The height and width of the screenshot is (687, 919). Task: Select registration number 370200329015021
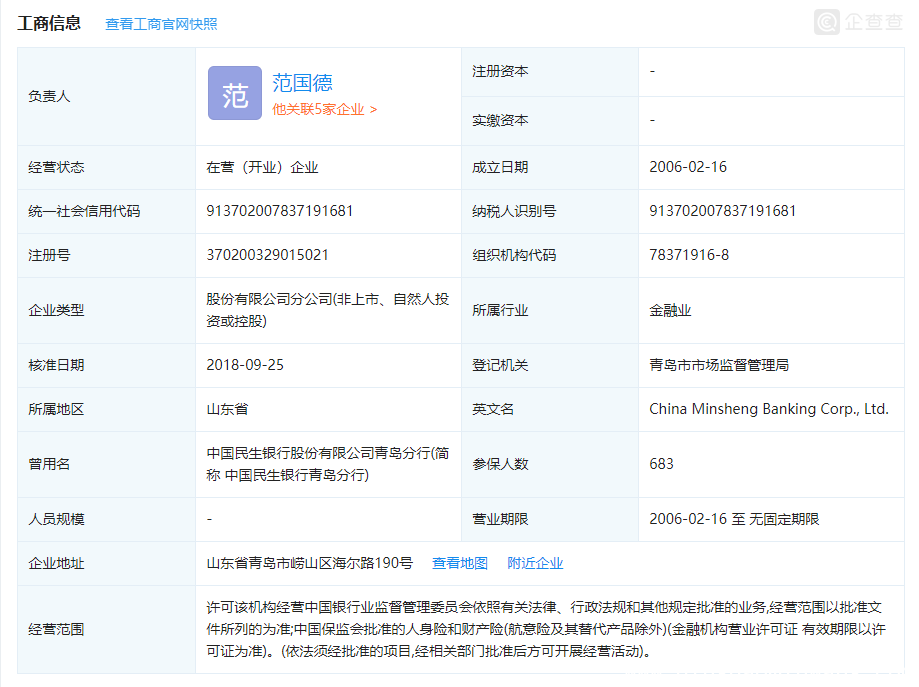tap(267, 255)
